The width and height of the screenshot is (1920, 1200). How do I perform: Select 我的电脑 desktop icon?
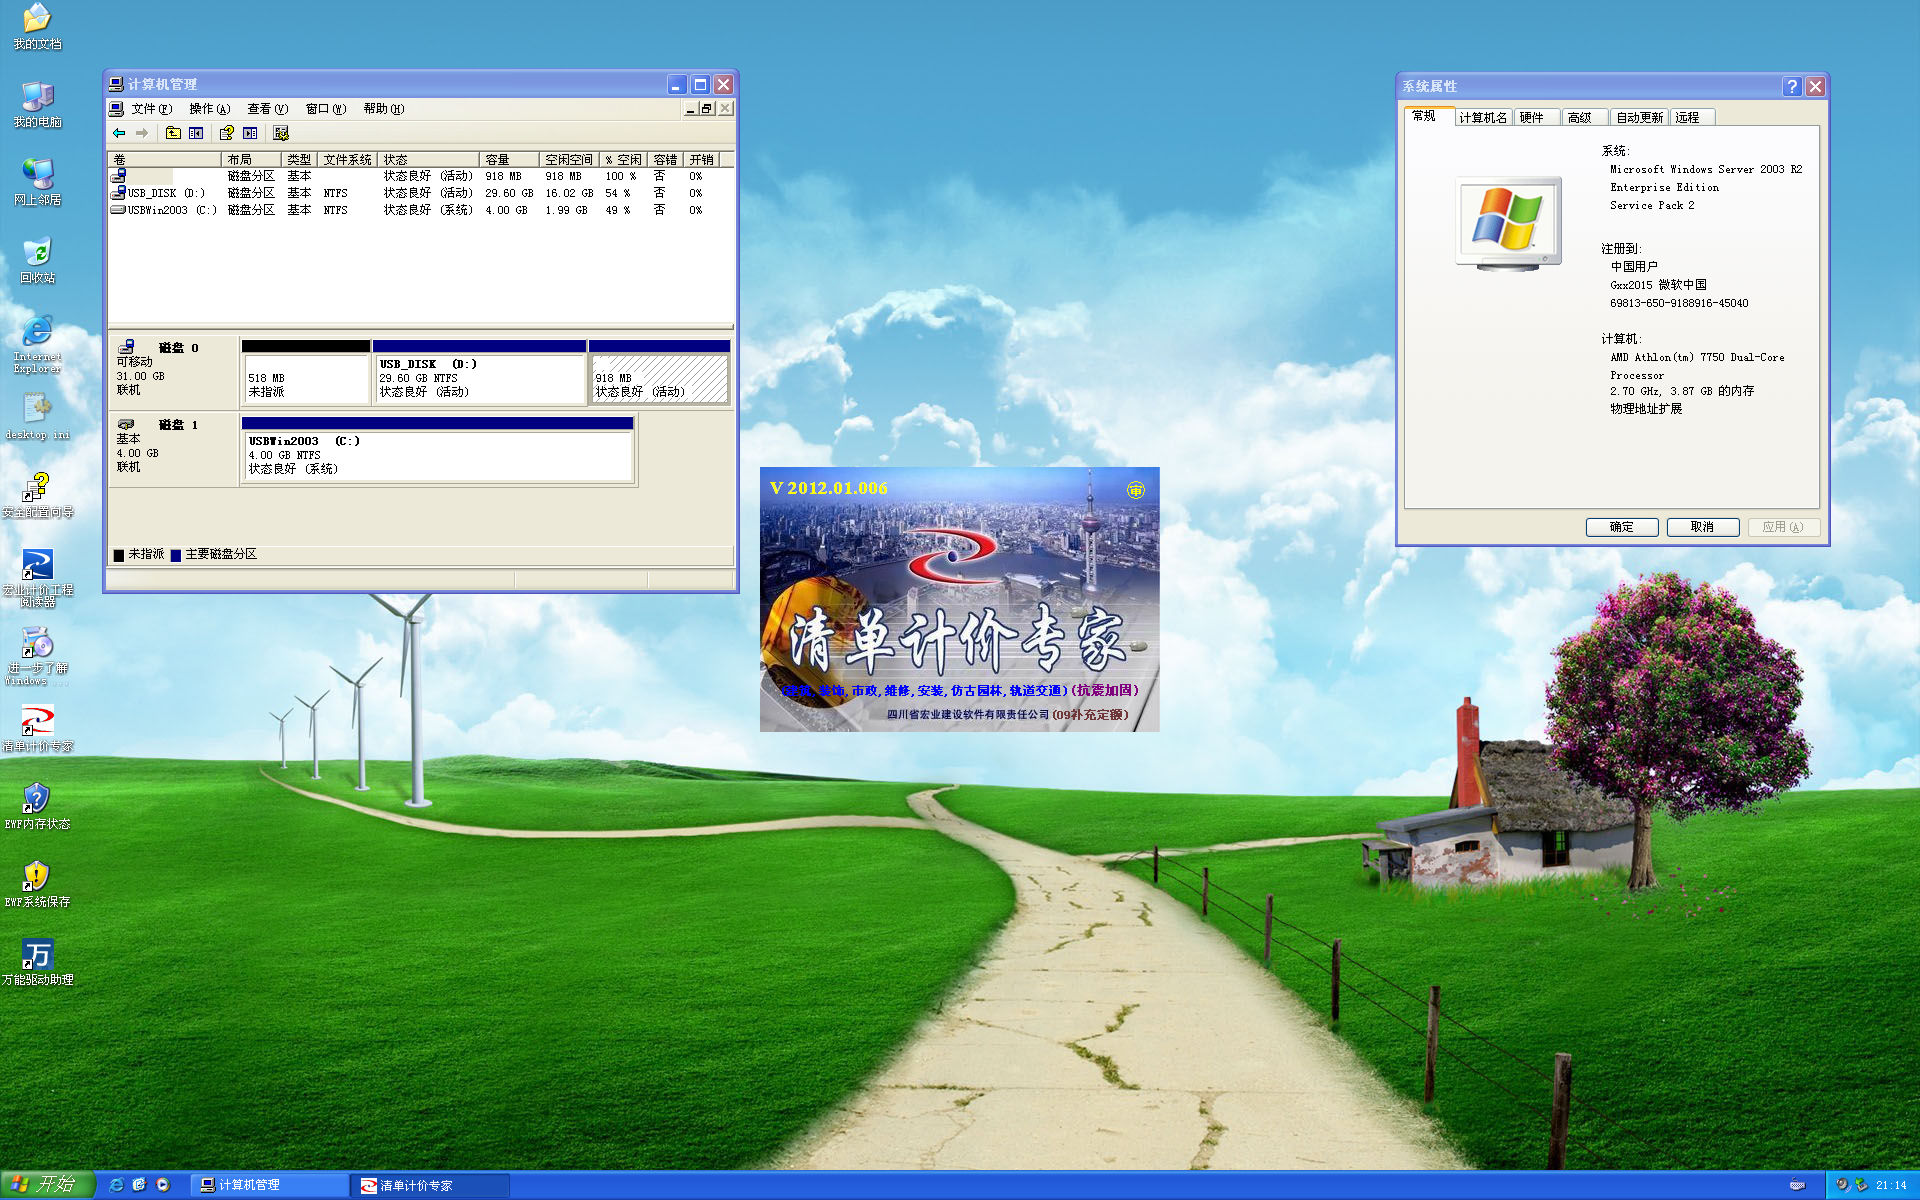(x=37, y=104)
